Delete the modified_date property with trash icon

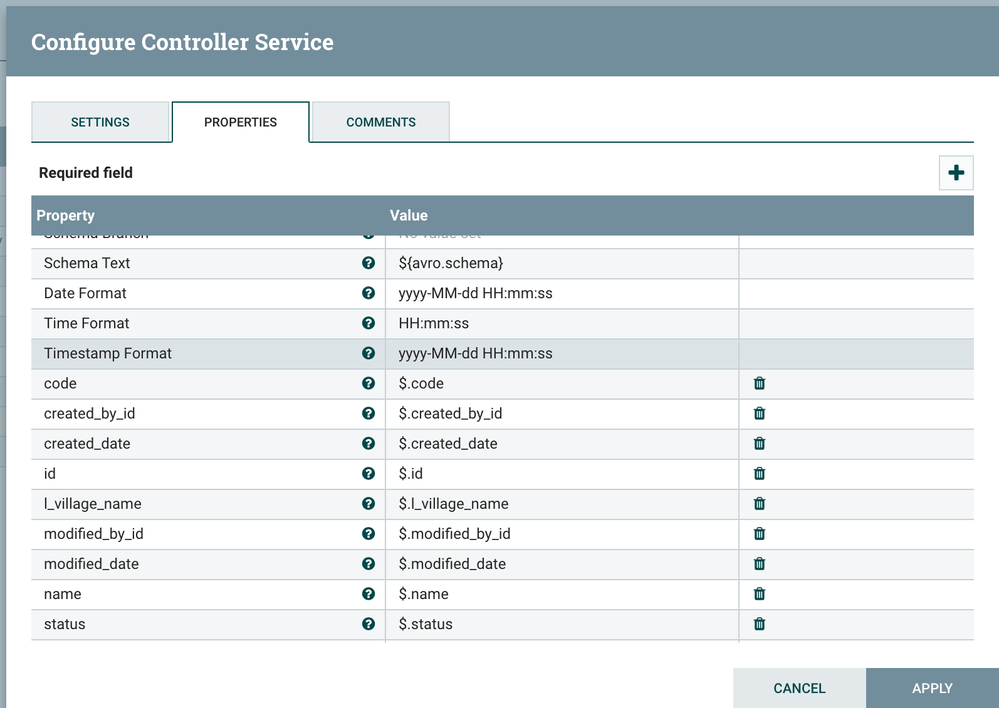pos(759,563)
